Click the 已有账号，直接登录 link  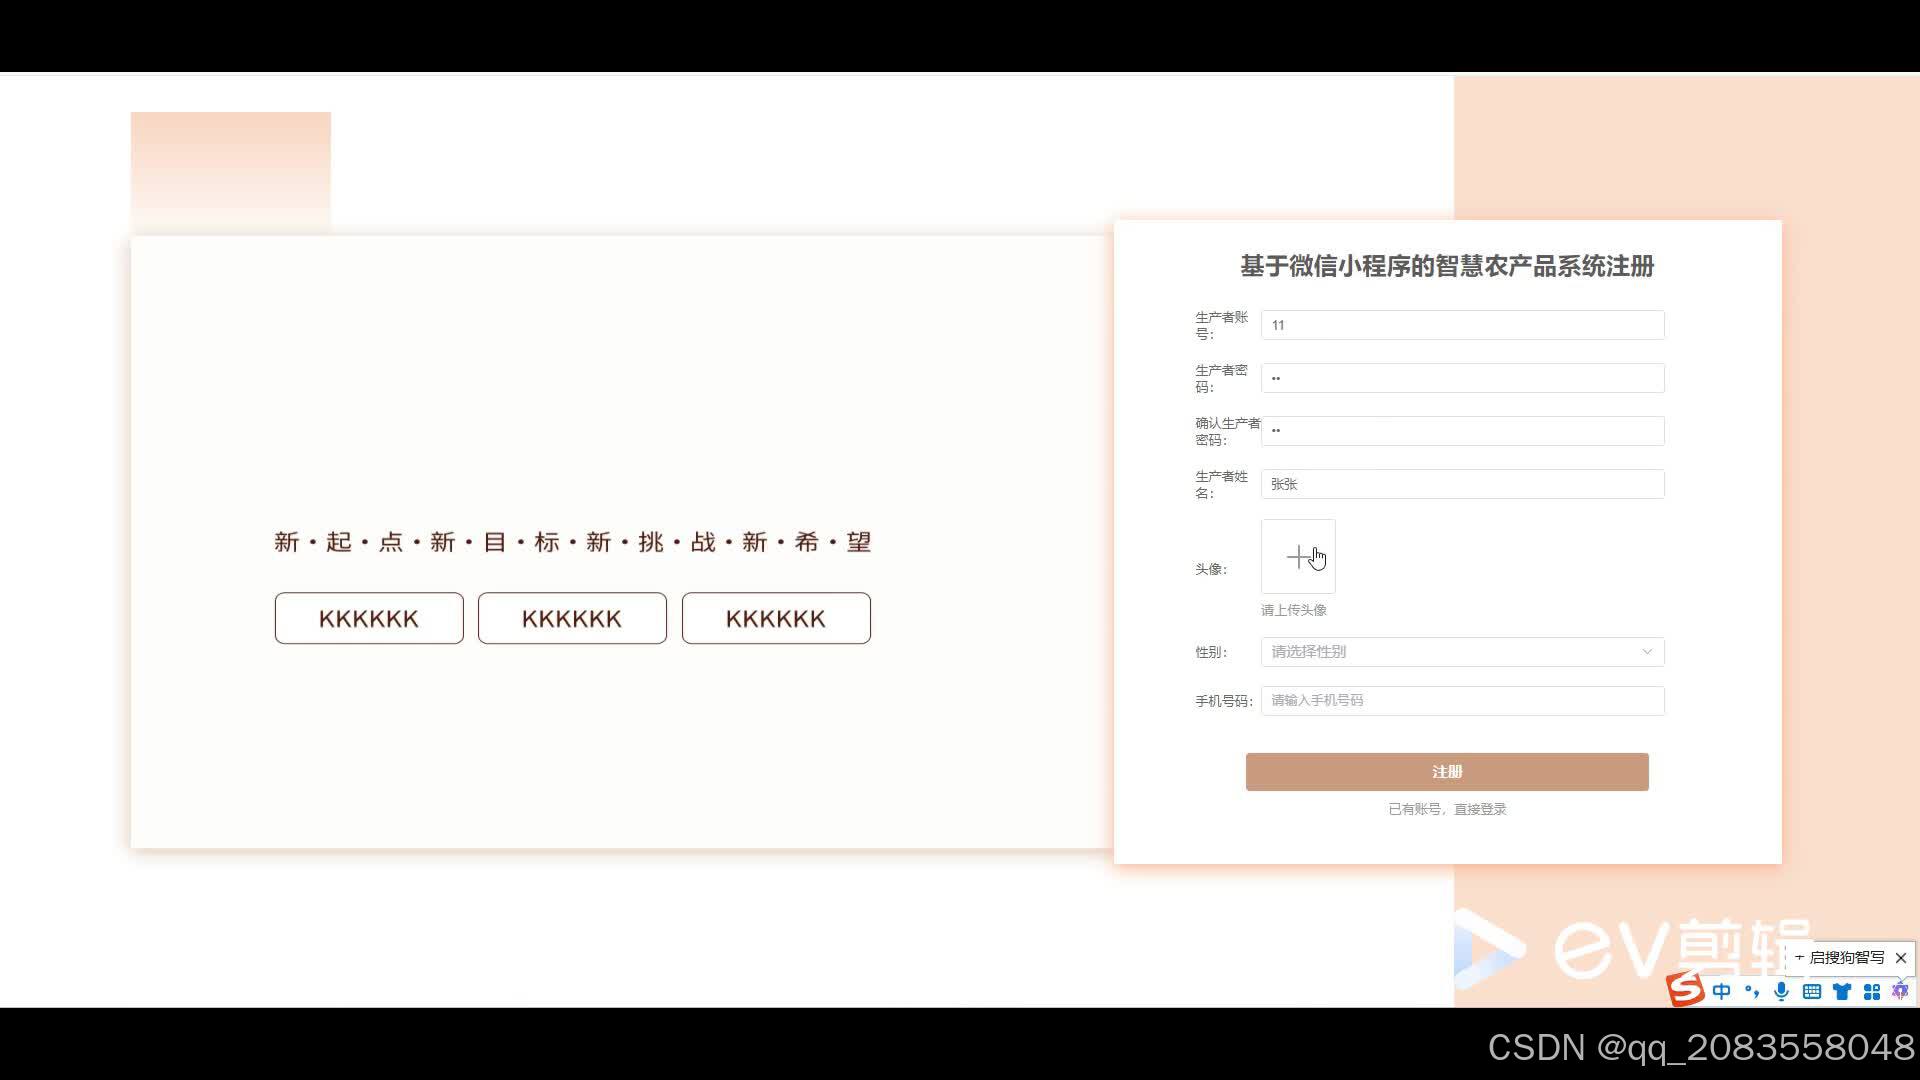pyautogui.click(x=1447, y=809)
